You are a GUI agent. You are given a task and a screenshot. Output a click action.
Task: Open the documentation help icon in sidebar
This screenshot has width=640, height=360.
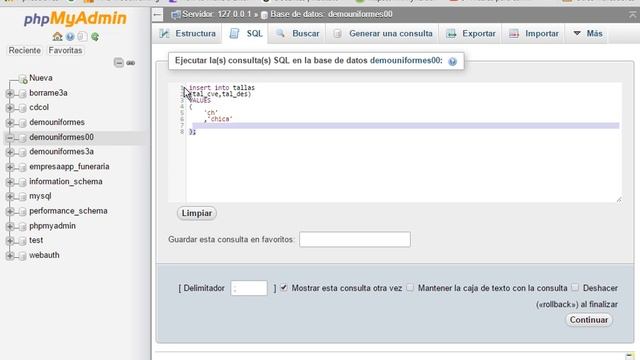coord(70,37)
